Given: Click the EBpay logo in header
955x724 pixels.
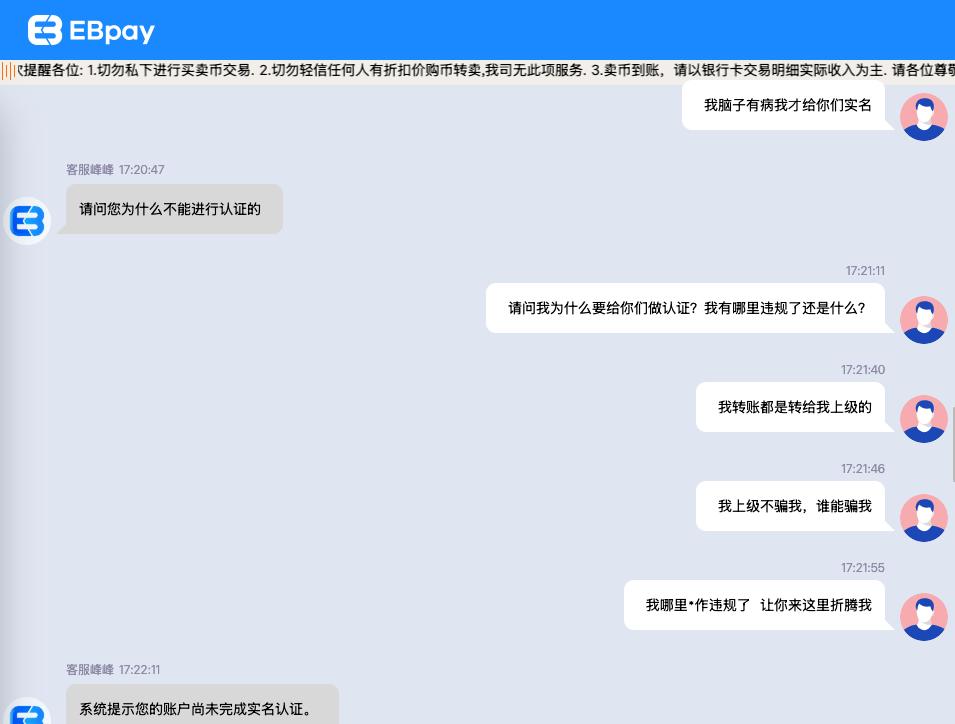Looking at the screenshot, I should (x=45, y=30).
